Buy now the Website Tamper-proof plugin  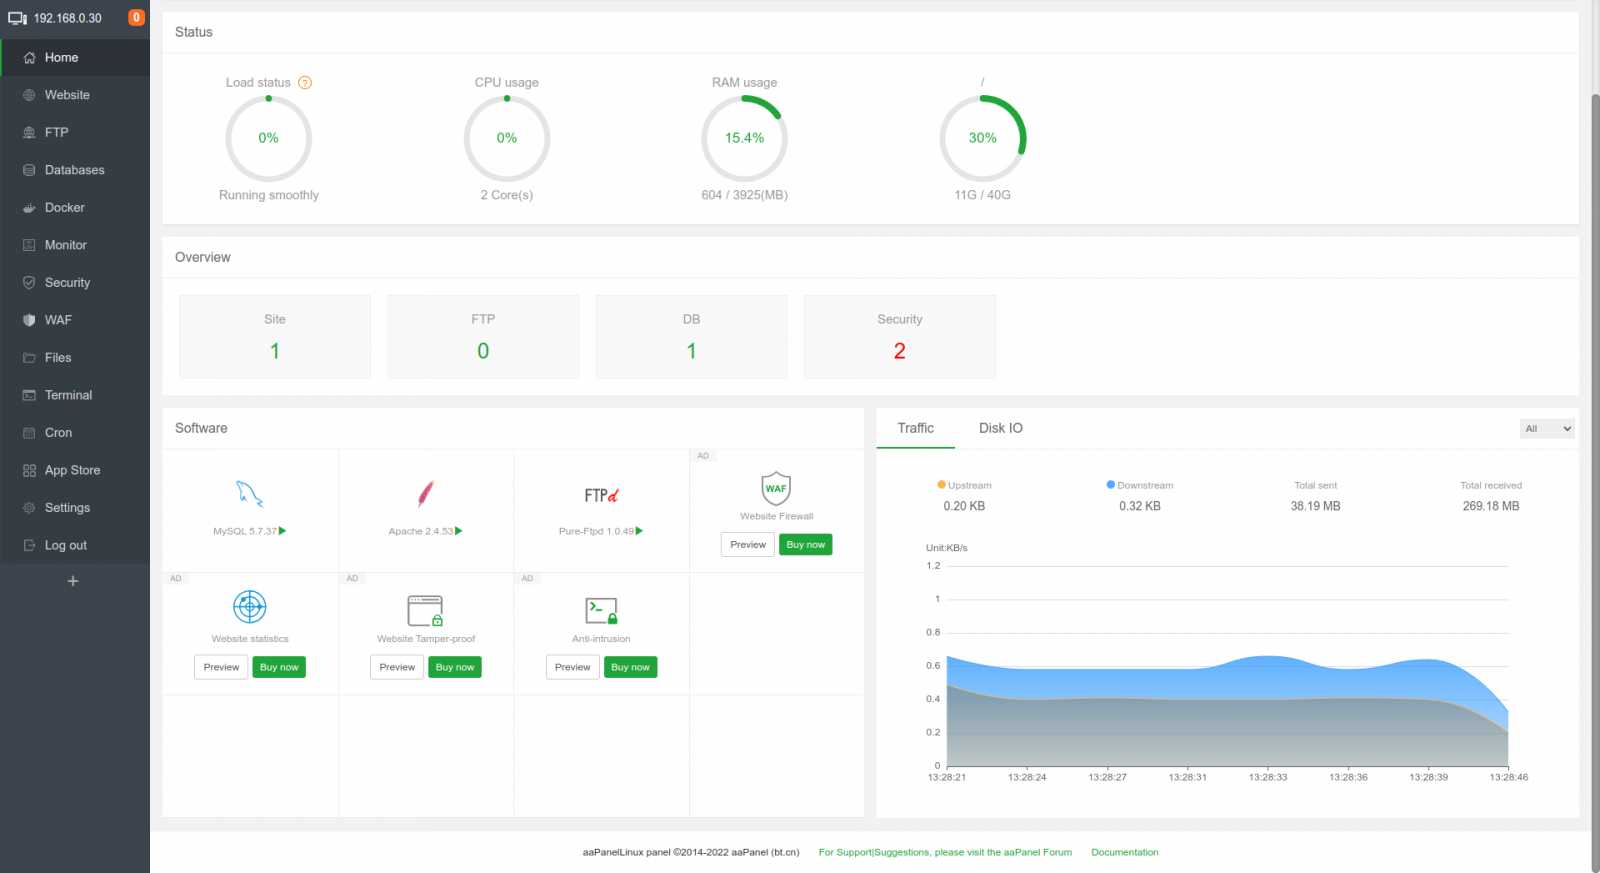pyautogui.click(x=455, y=667)
